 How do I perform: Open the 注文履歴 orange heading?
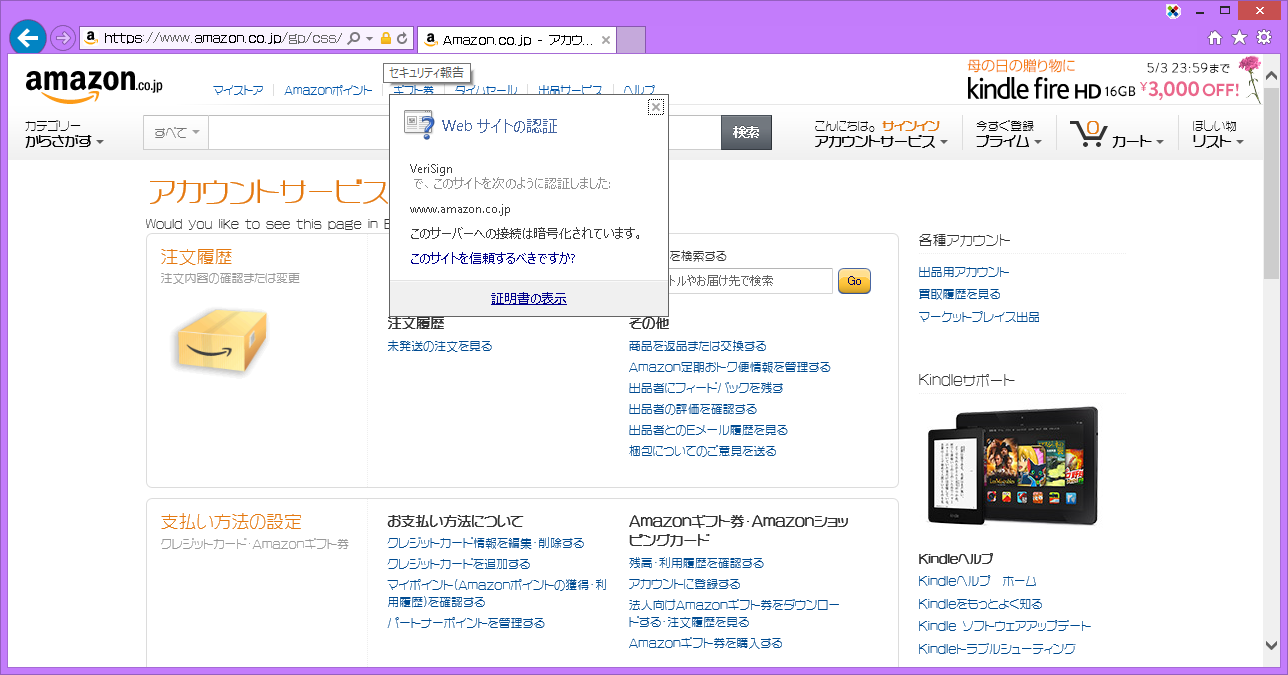point(197,257)
